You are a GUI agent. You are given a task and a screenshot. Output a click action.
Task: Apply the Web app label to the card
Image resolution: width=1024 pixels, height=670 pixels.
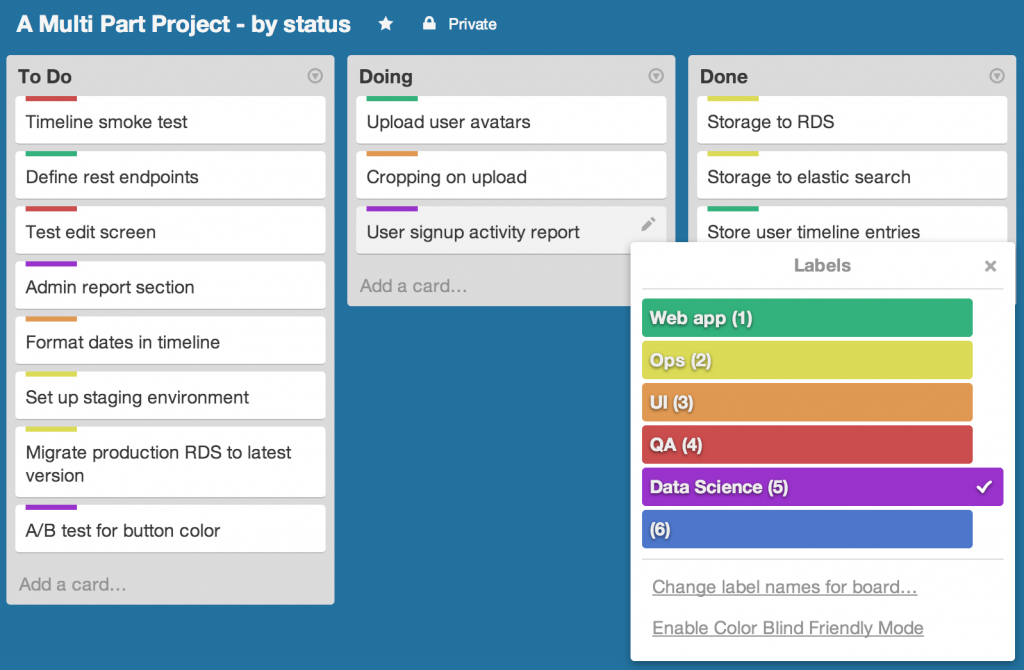pyautogui.click(x=807, y=317)
